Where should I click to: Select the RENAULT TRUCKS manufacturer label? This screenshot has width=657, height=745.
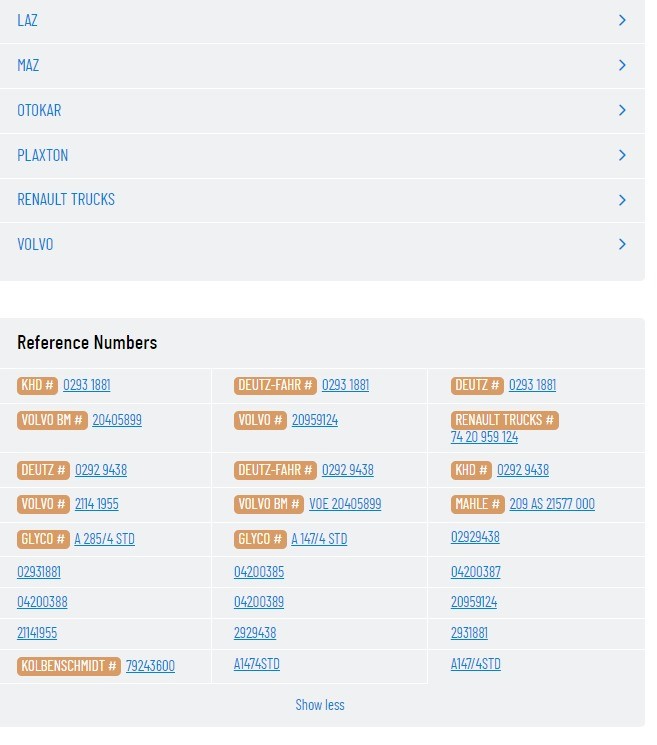(x=66, y=200)
